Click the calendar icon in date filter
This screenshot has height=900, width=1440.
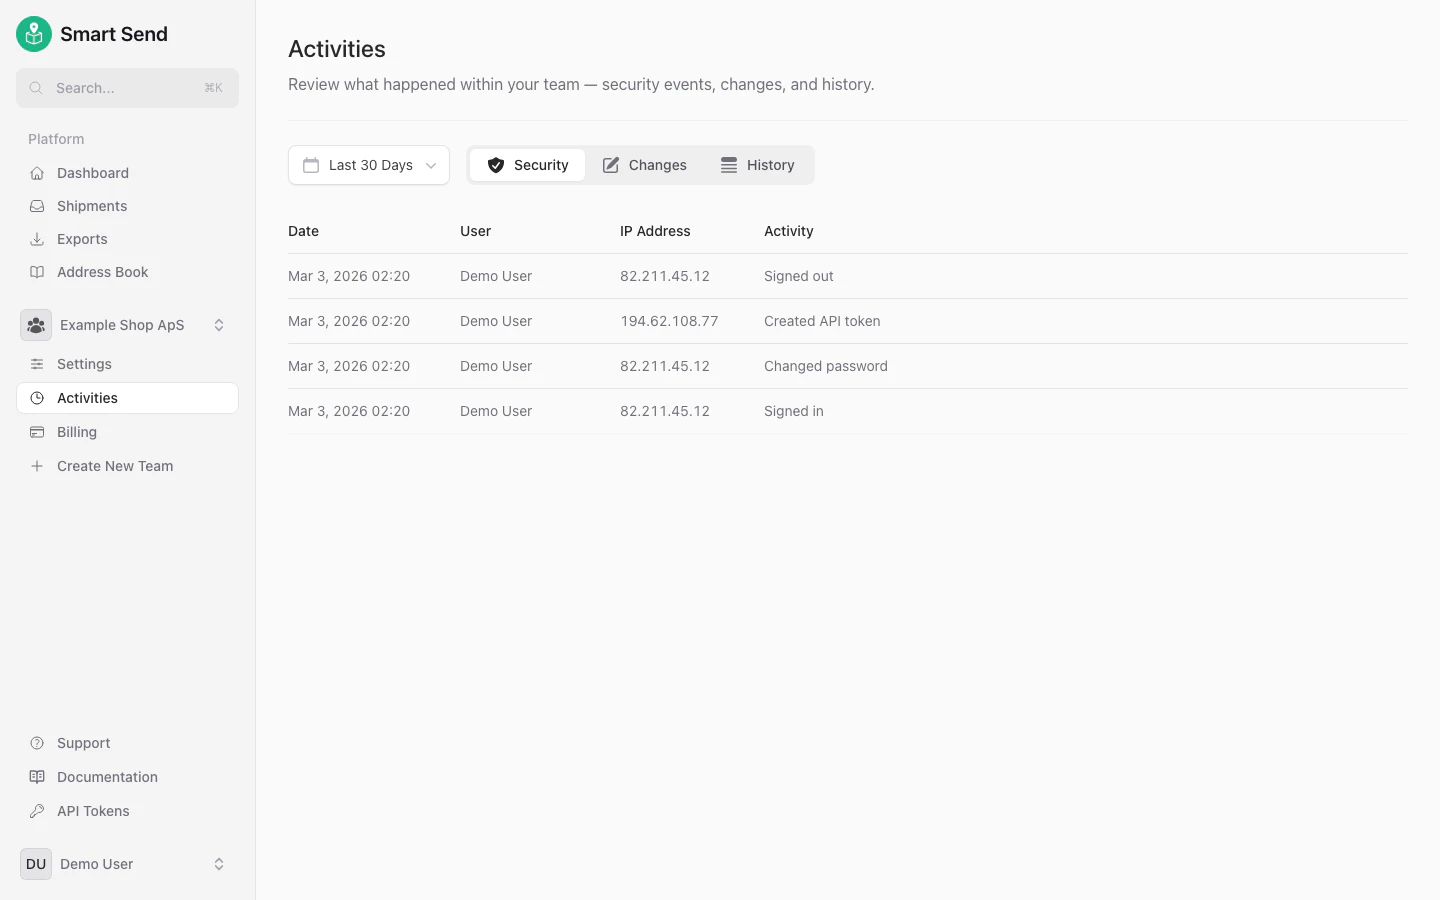click(x=310, y=165)
